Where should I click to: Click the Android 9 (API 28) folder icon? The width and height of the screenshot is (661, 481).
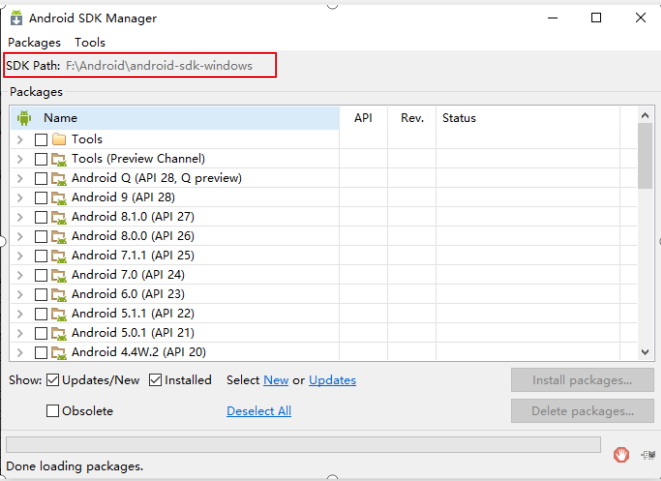click(x=59, y=198)
